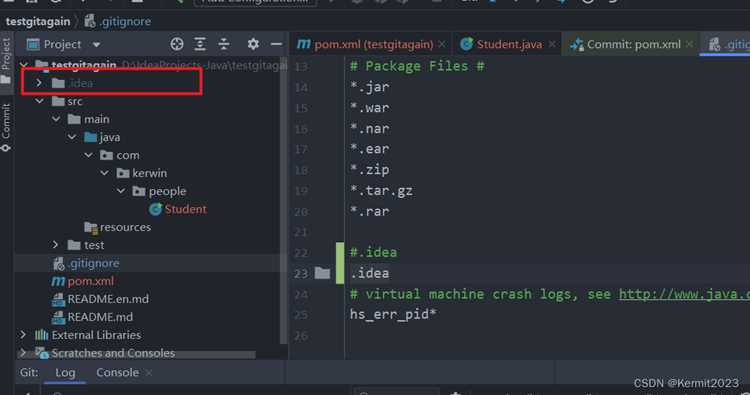Place cursor on line '*.tar.gz'
The image size is (750, 395).
coord(381,191)
